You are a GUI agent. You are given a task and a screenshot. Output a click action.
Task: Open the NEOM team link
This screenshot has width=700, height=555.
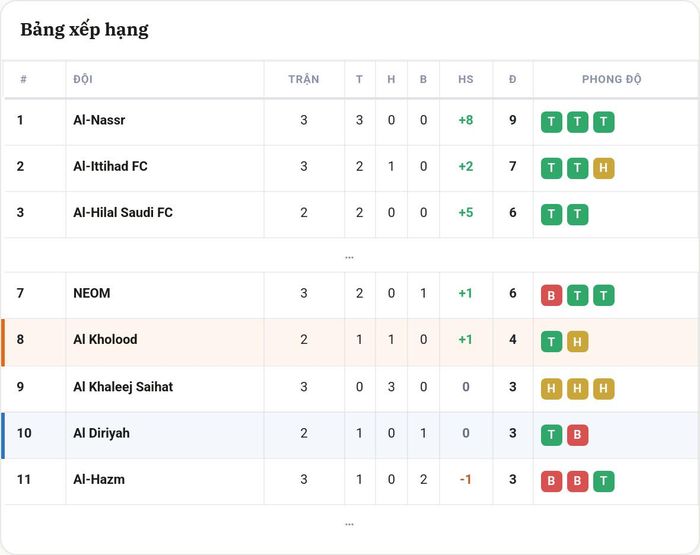(92, 293)
